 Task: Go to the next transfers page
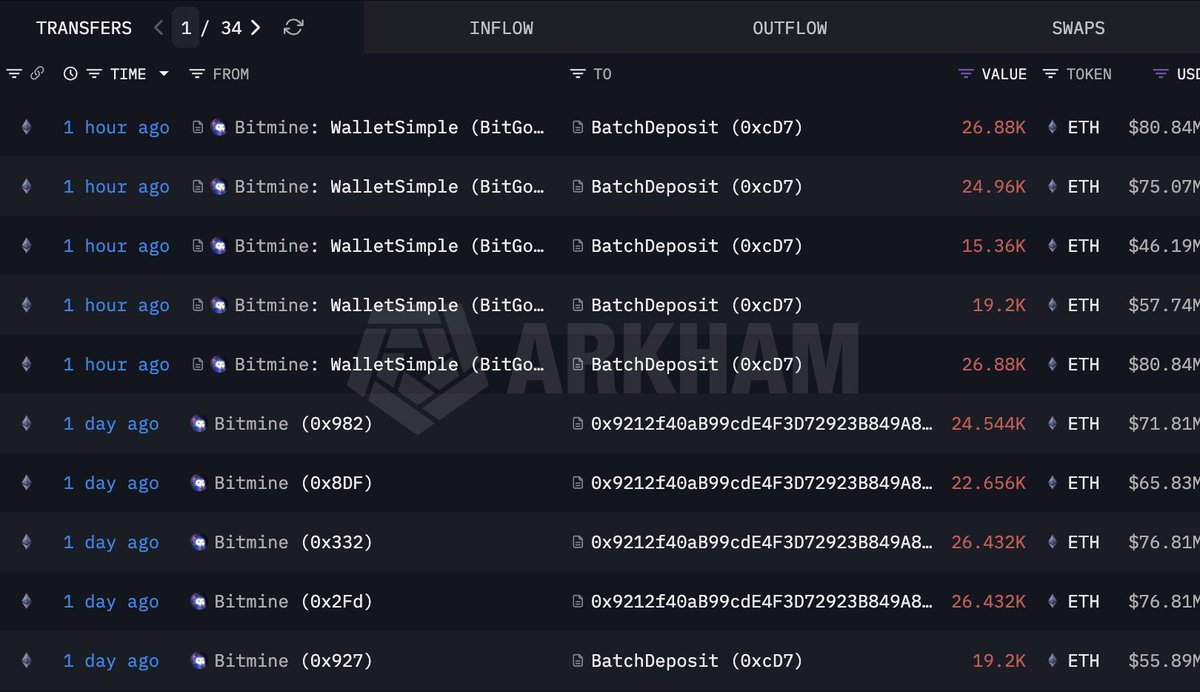pyautogui.click(x=256, y=28)
